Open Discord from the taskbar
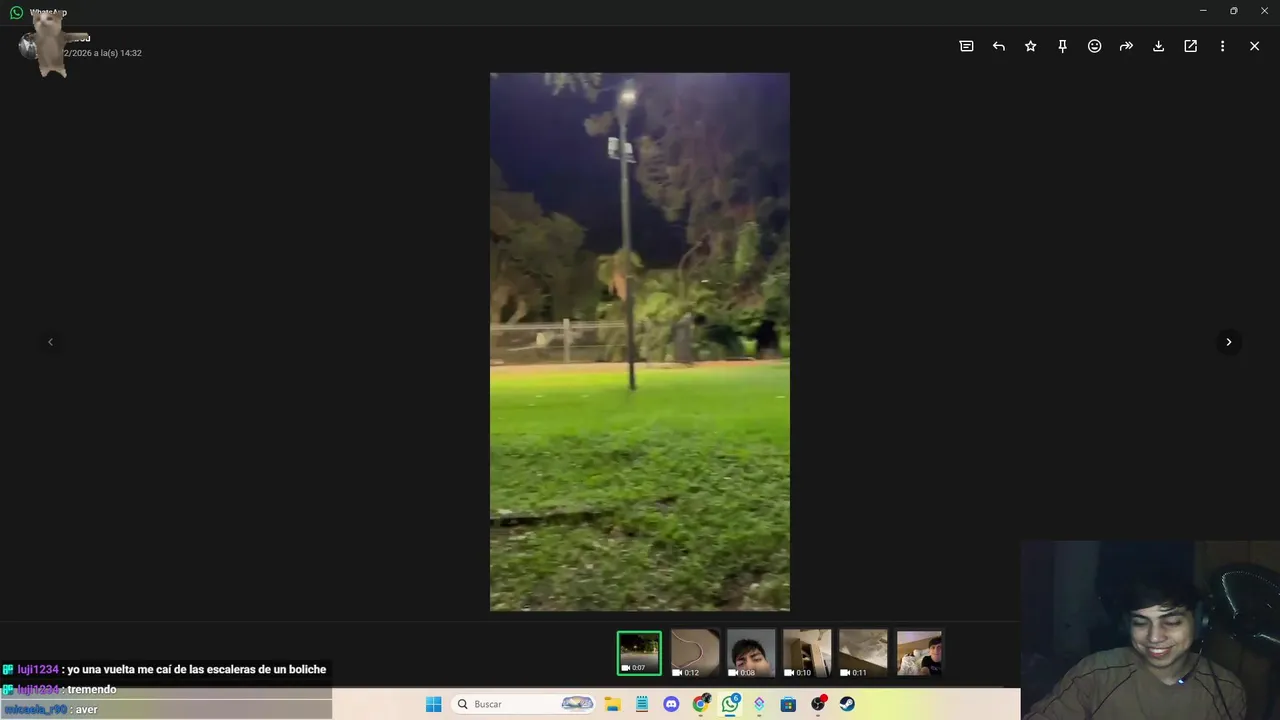Viewport: 1280px width, 720px height. tap(671, 704)
